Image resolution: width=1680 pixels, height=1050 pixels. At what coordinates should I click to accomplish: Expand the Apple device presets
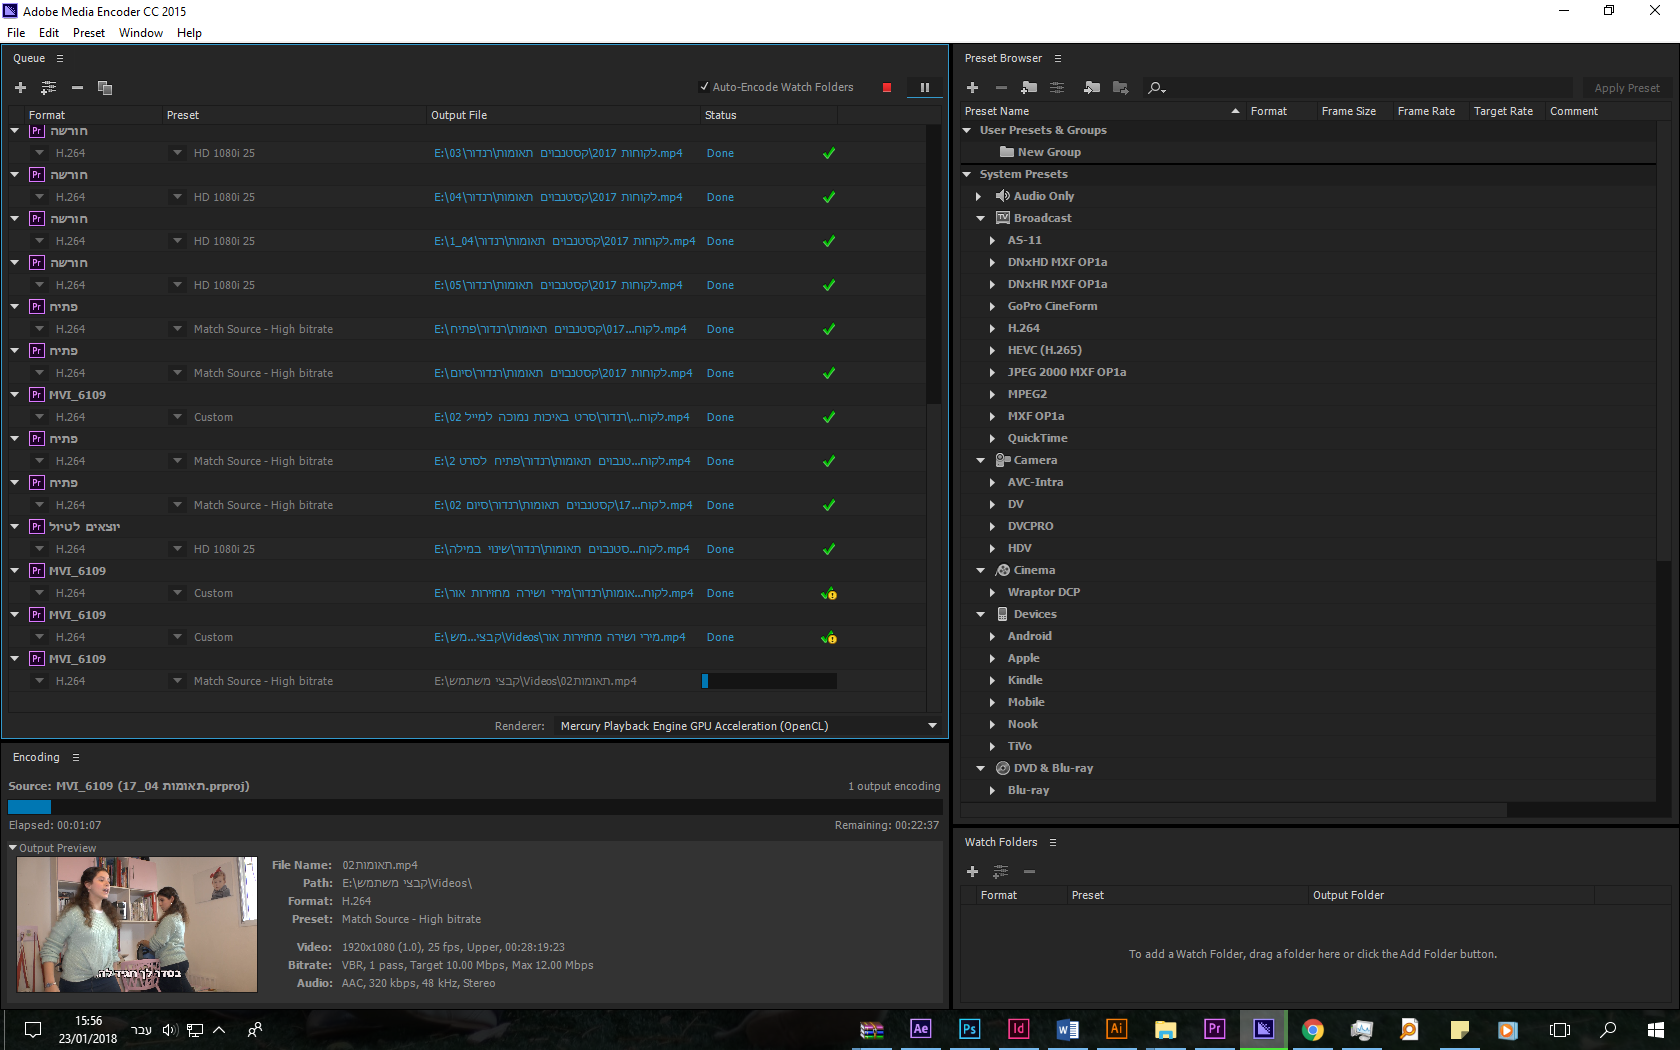pos(993,658)
